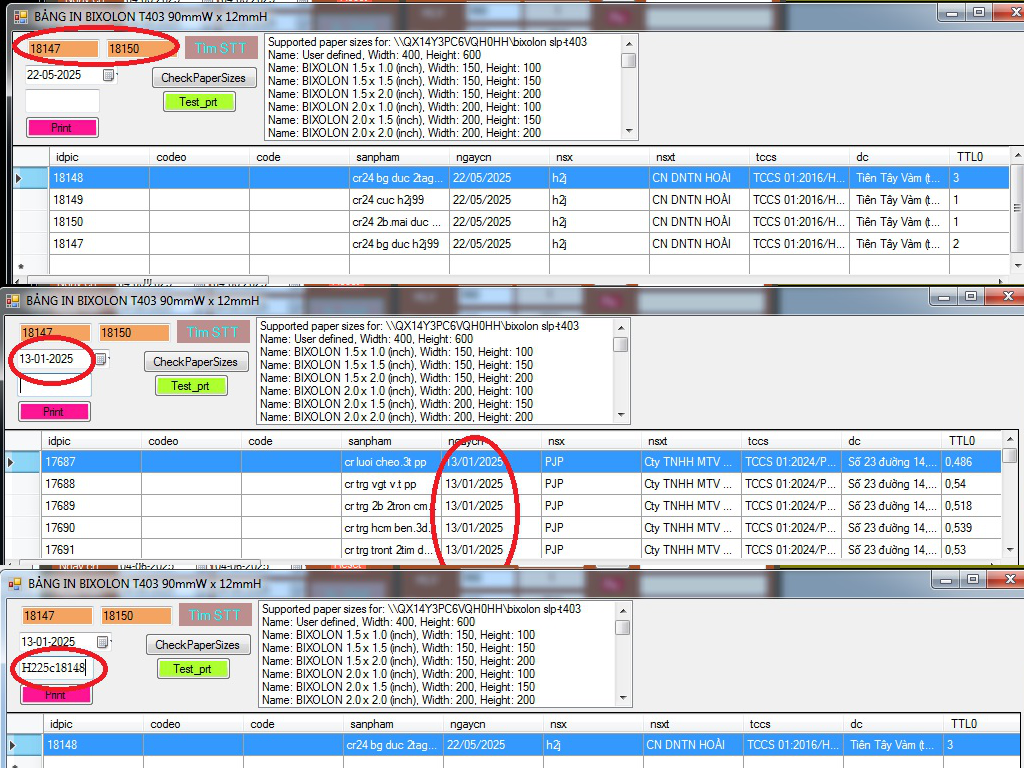The image size is (1024, 768).
Task: Focus the text field containing H225c18148
Action: pos(56,667)
